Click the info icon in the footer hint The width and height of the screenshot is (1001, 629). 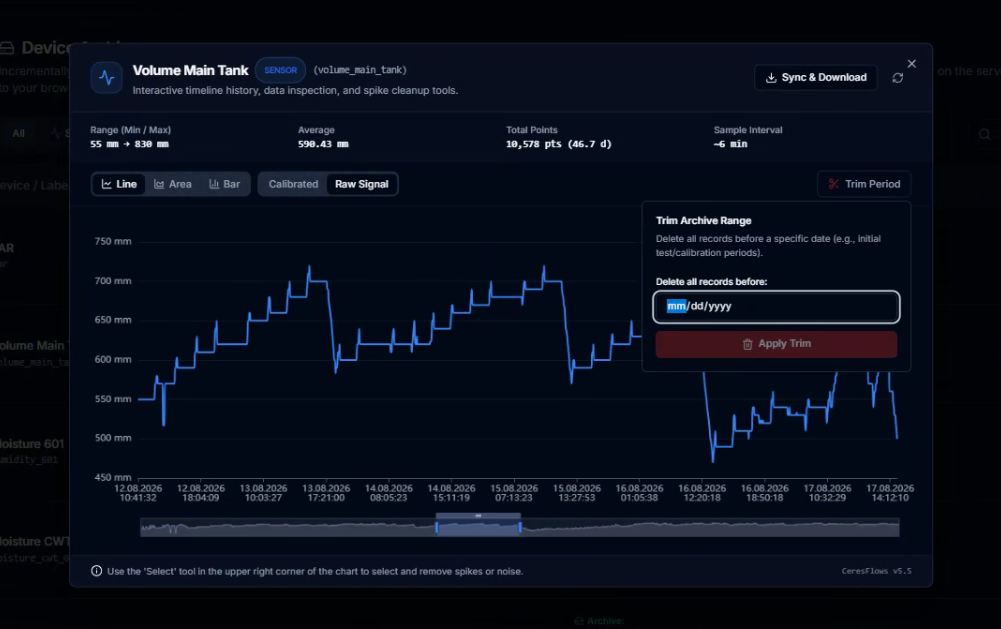[x=96, y=571]
